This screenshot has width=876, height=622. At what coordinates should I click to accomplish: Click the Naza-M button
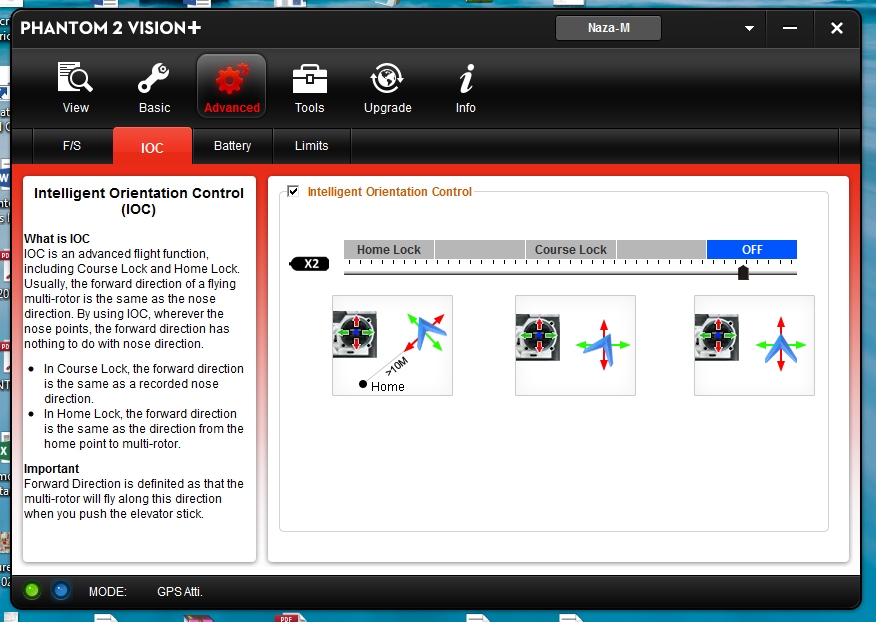click(608, 28)
